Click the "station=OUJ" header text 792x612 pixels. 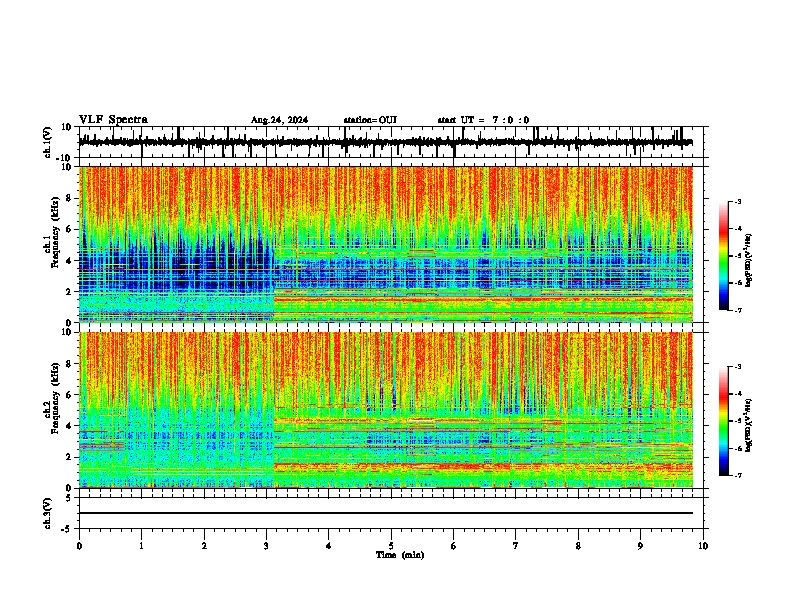(370, 120)
